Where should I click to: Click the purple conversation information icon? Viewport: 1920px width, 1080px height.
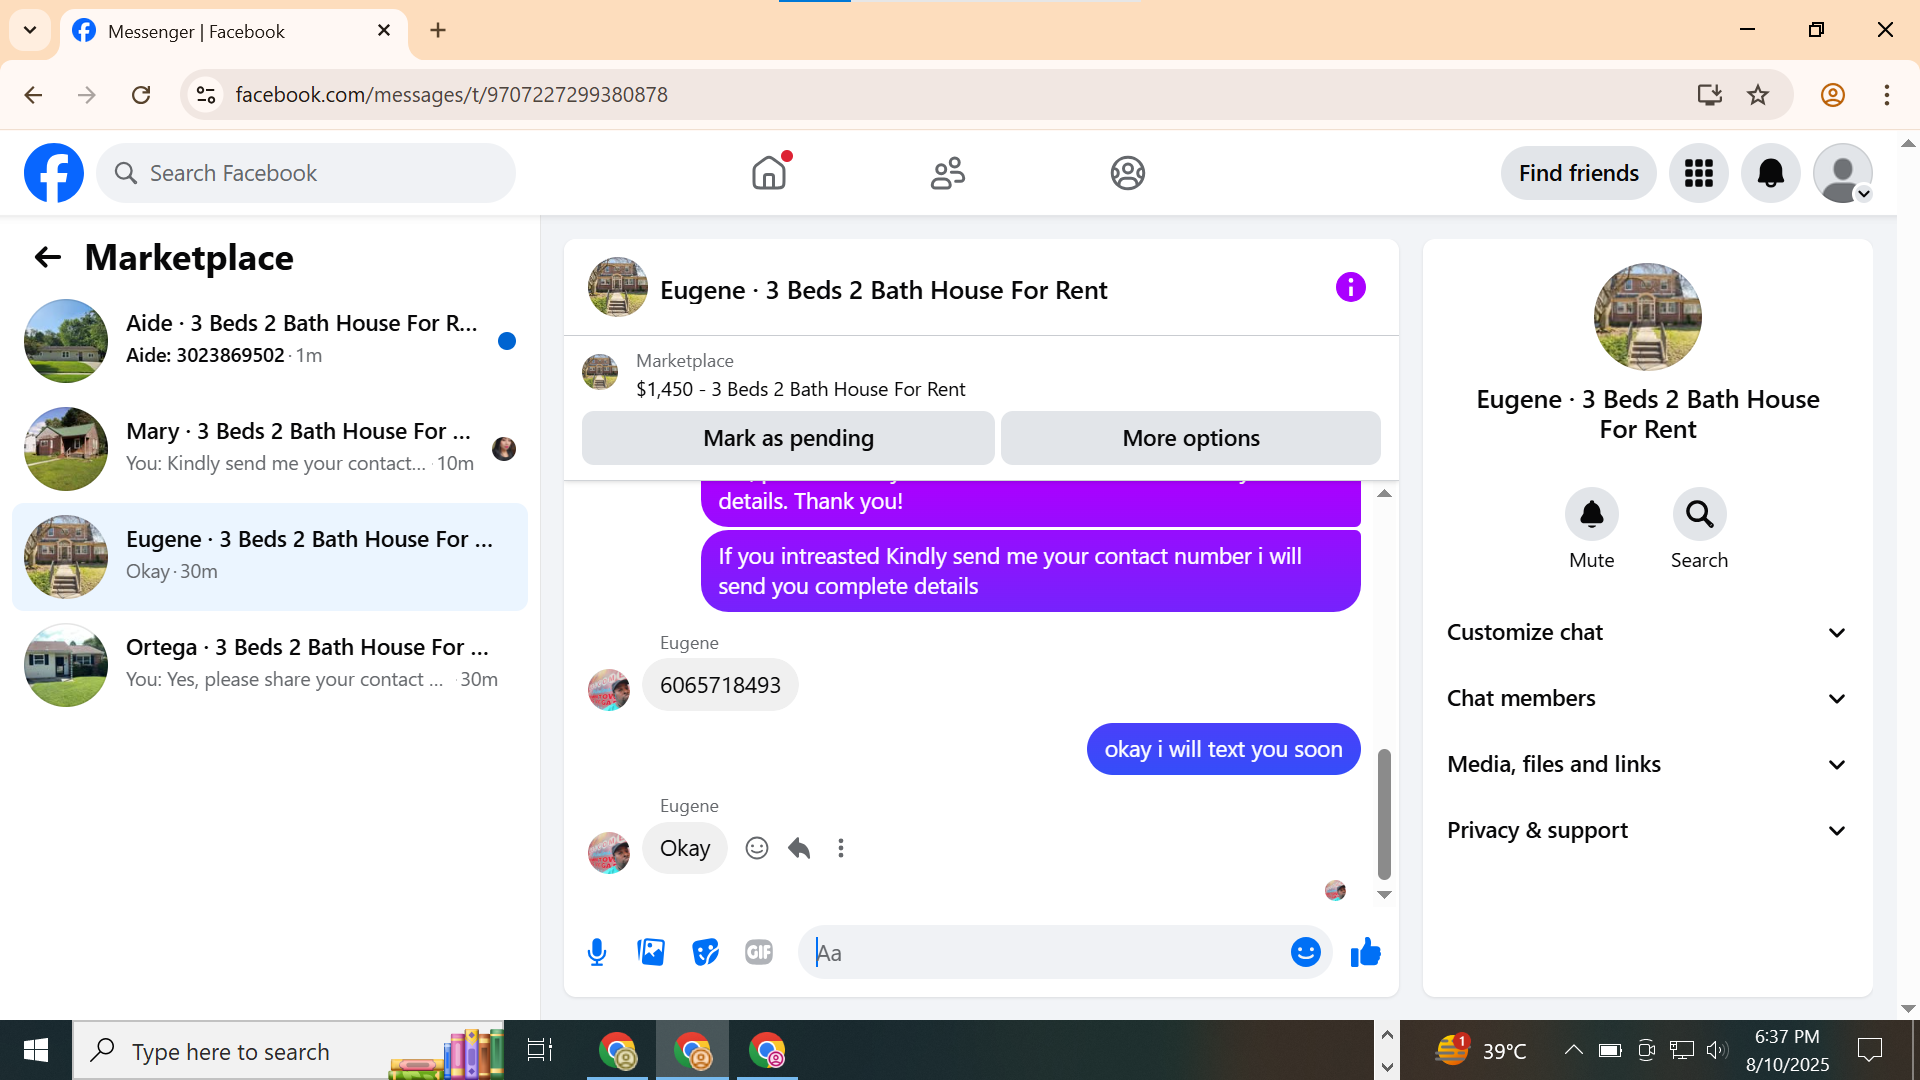(x=1350, y=288)
